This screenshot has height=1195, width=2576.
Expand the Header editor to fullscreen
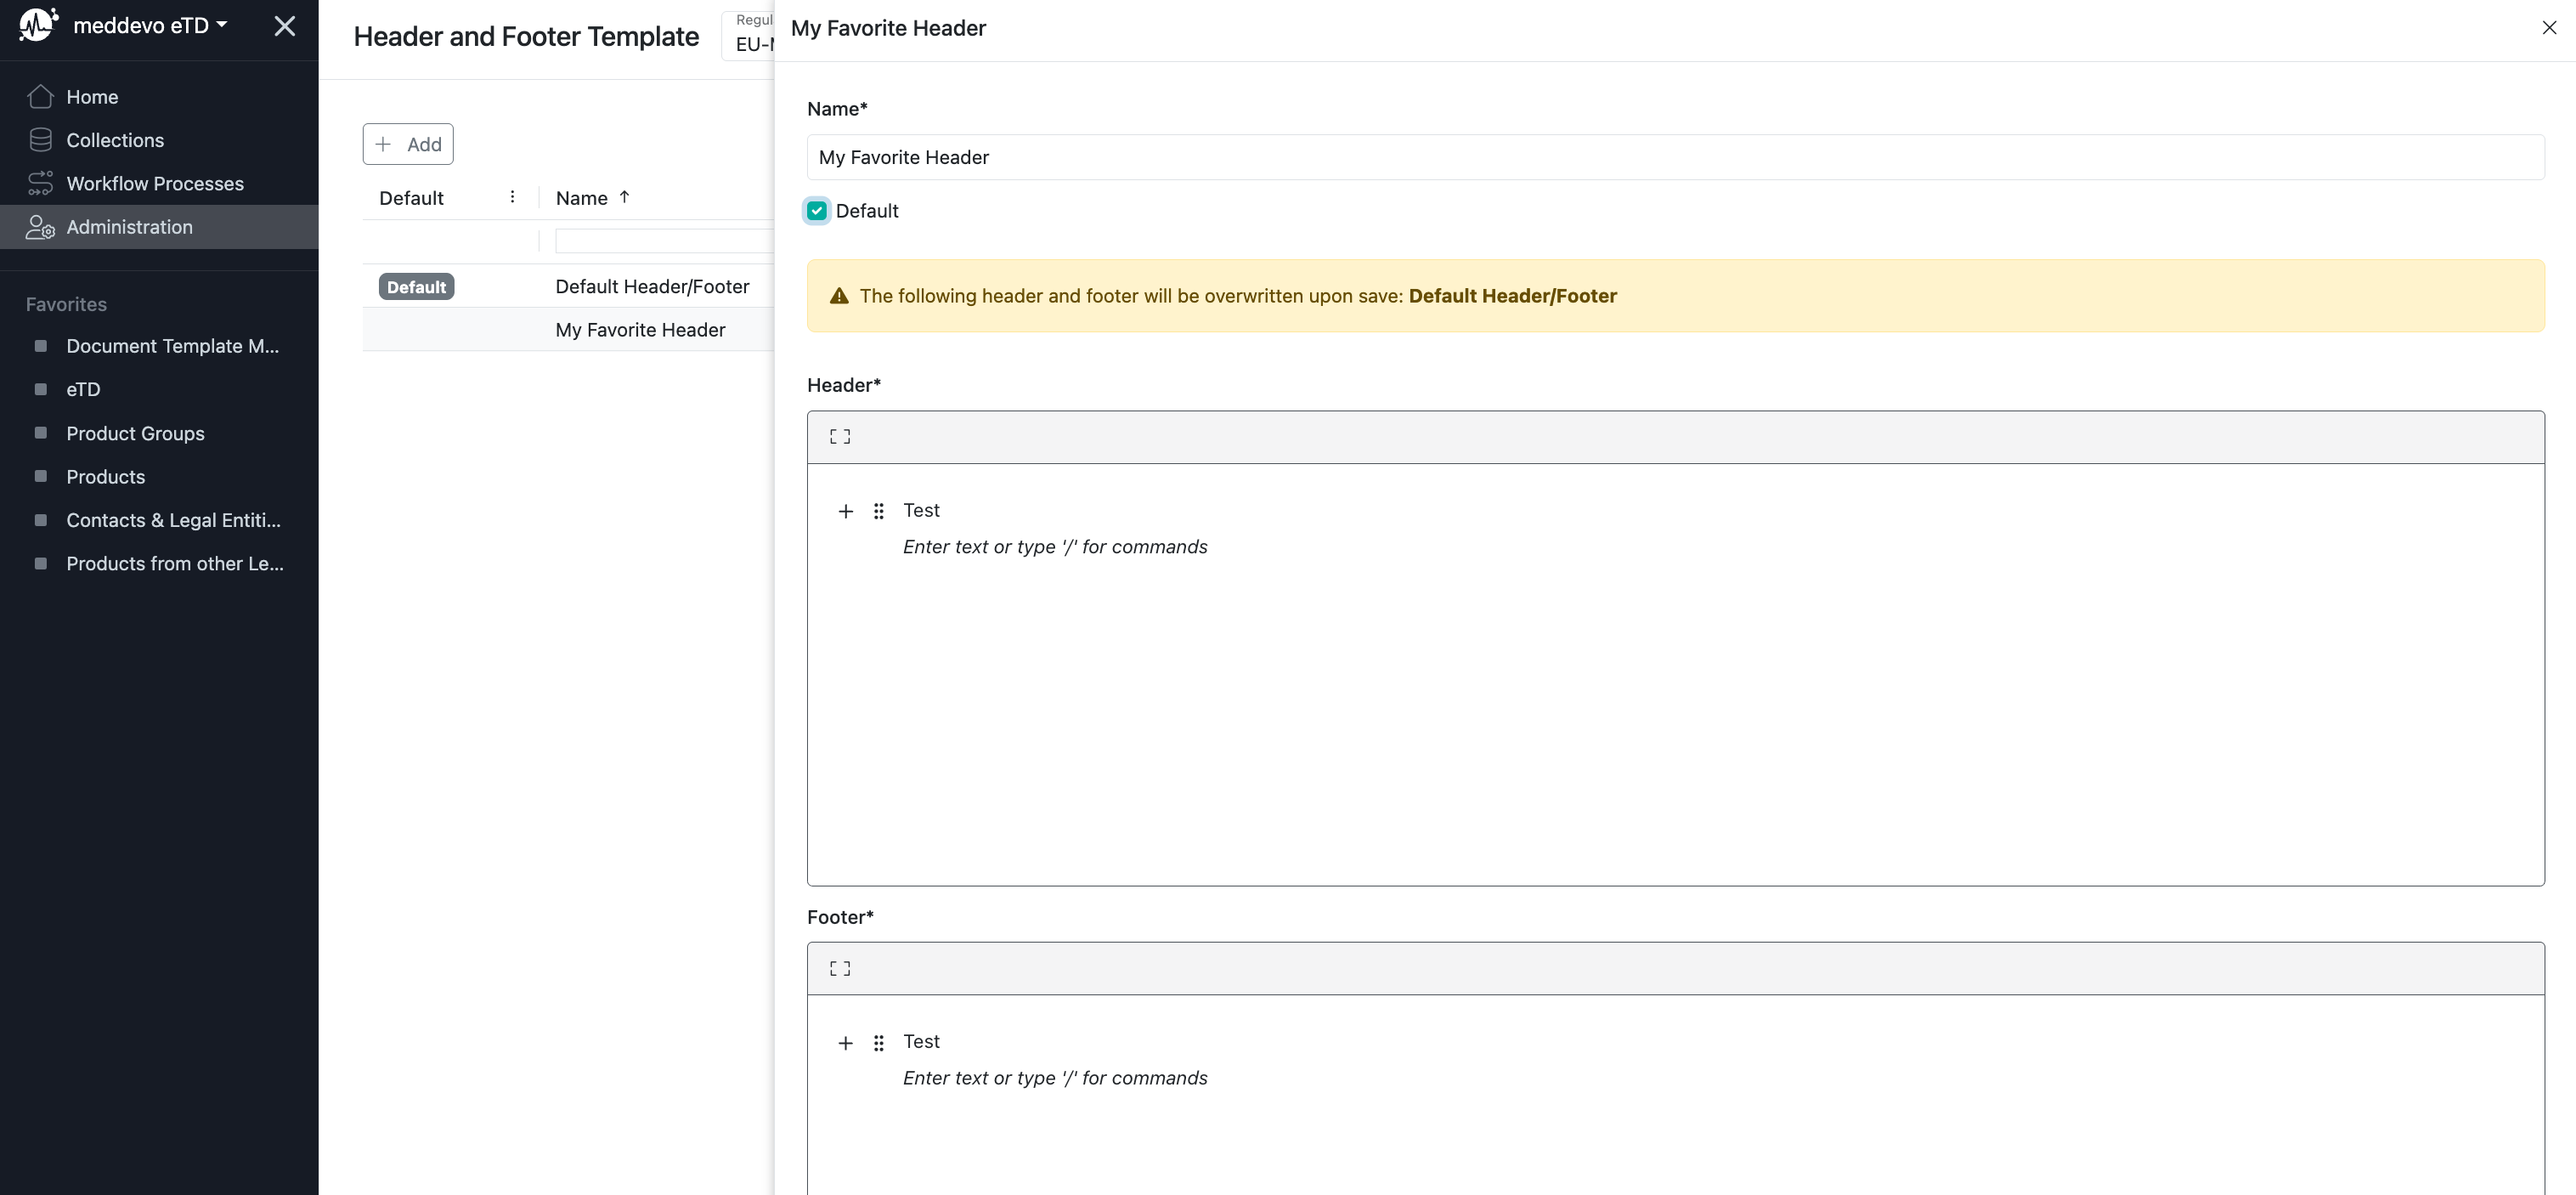click(x=840, y=436)
